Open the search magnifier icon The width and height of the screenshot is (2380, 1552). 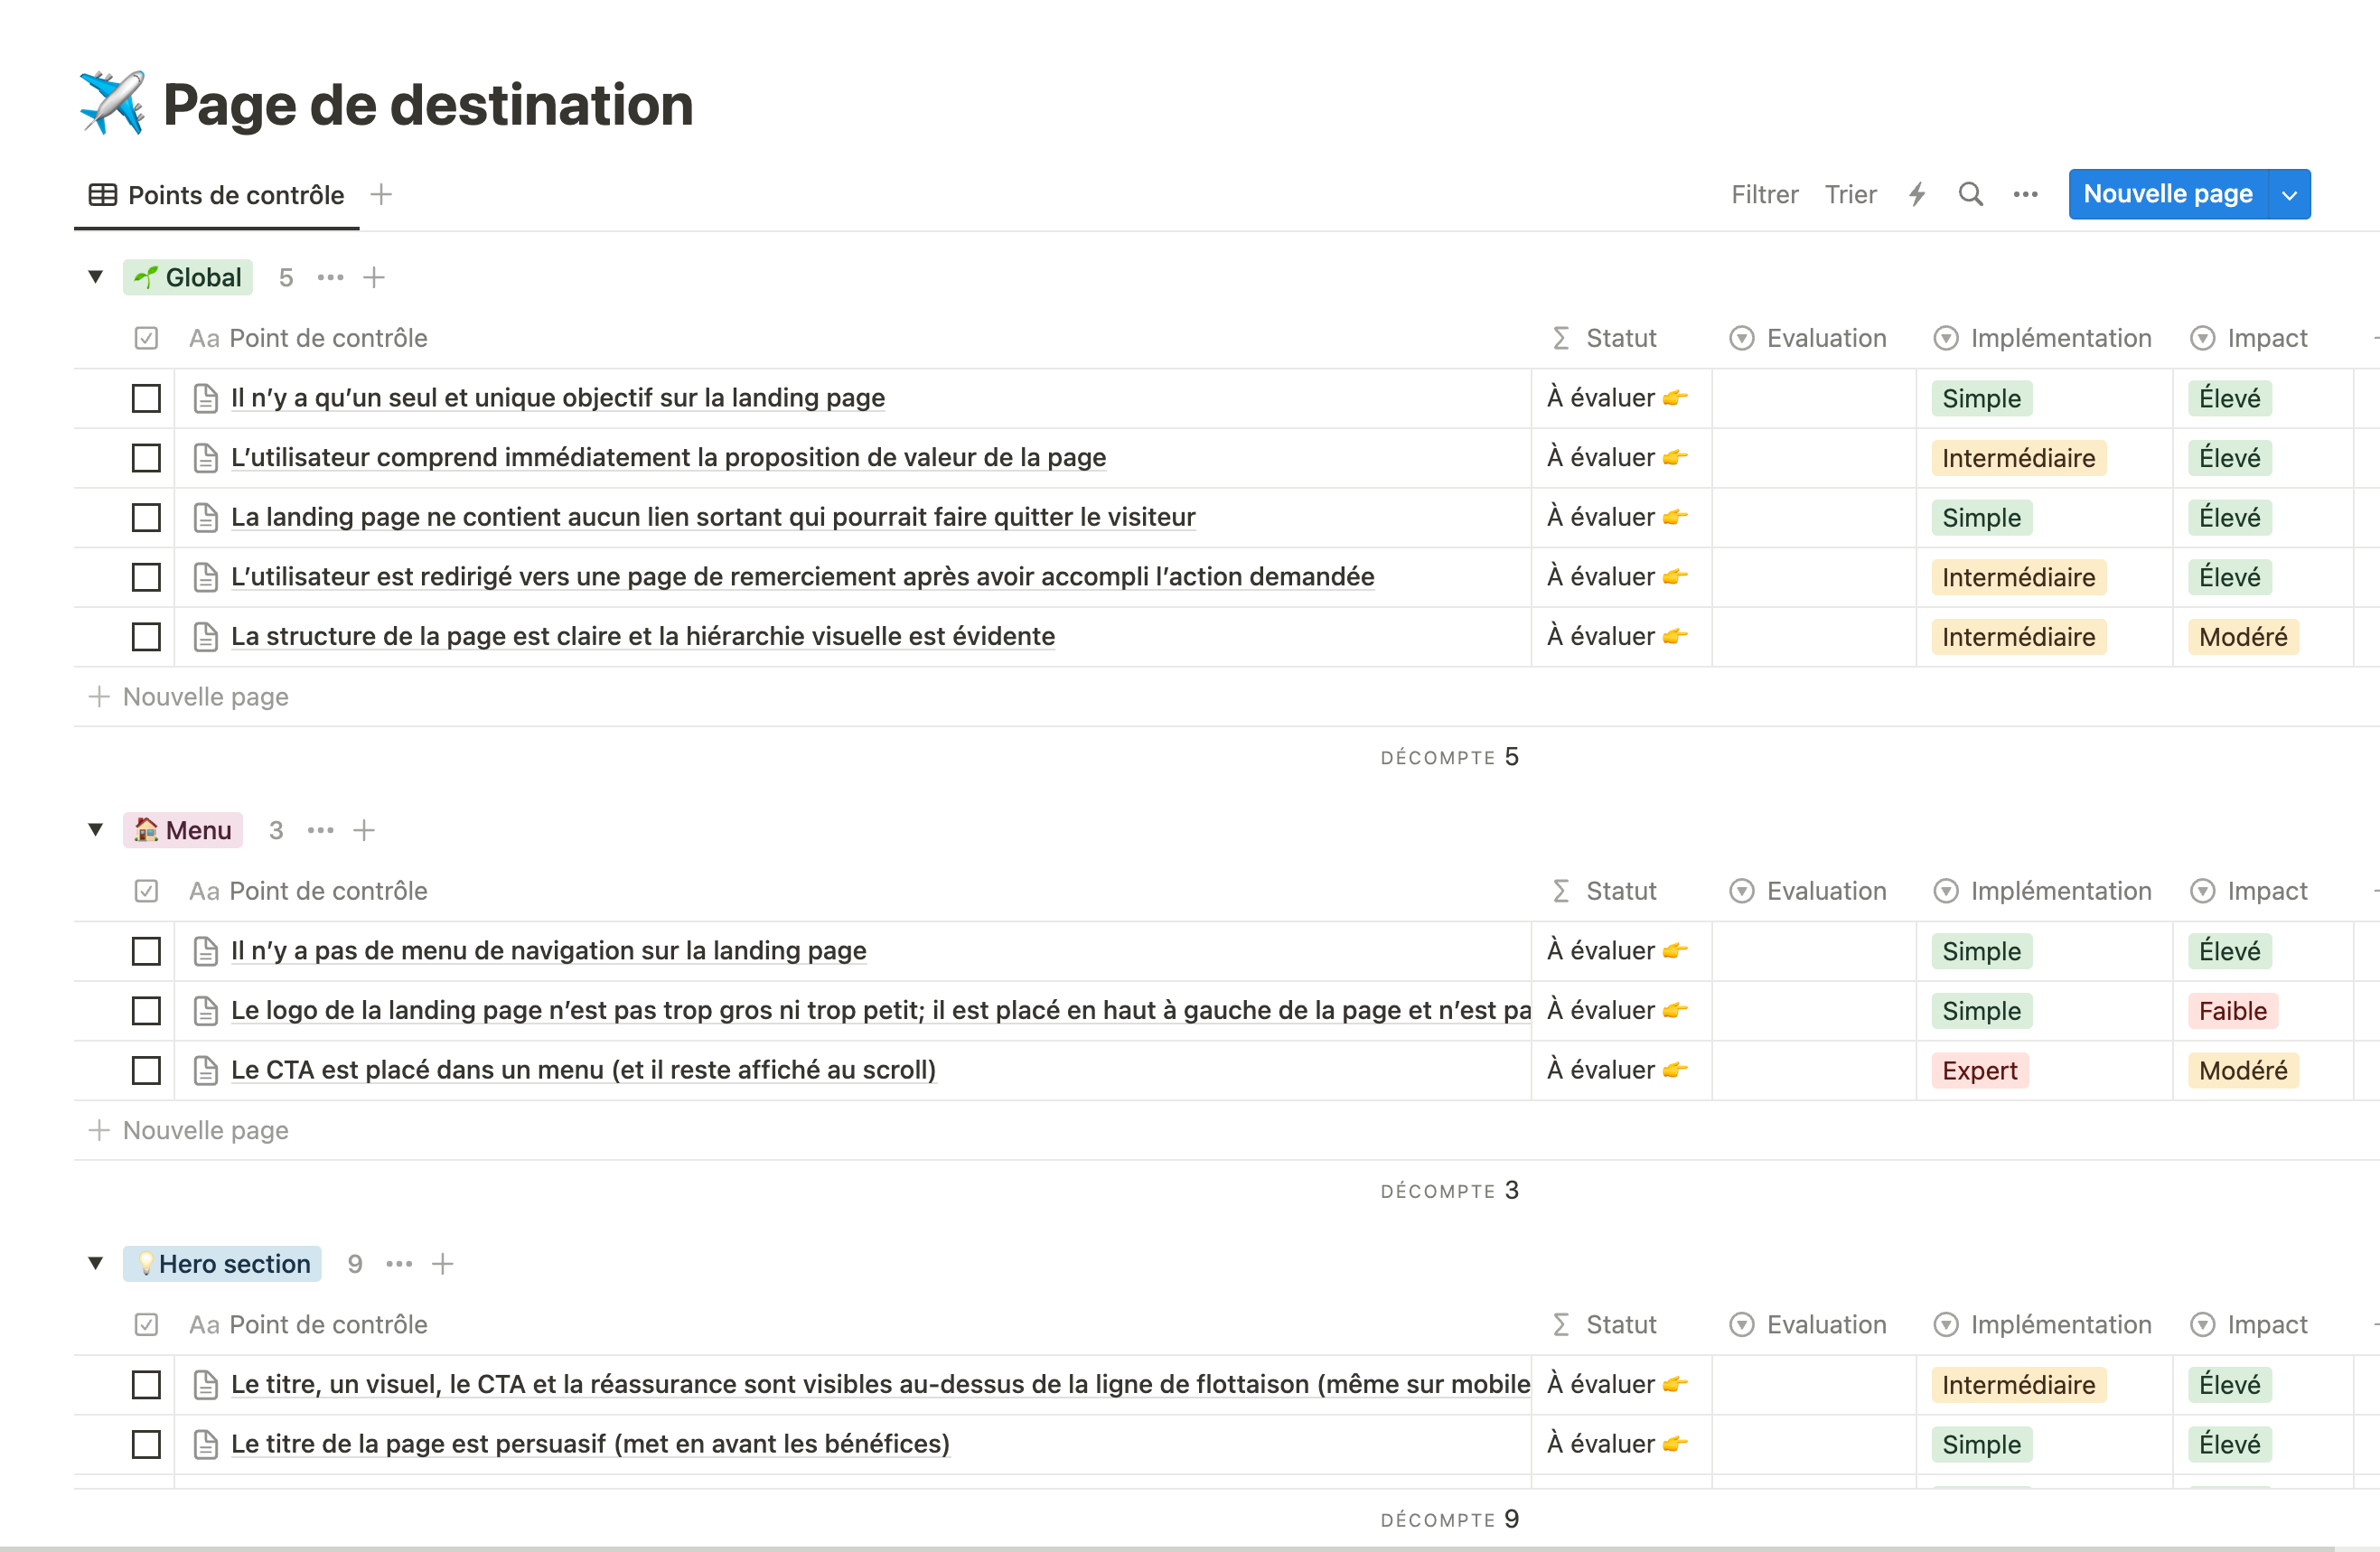(1970, 194)
